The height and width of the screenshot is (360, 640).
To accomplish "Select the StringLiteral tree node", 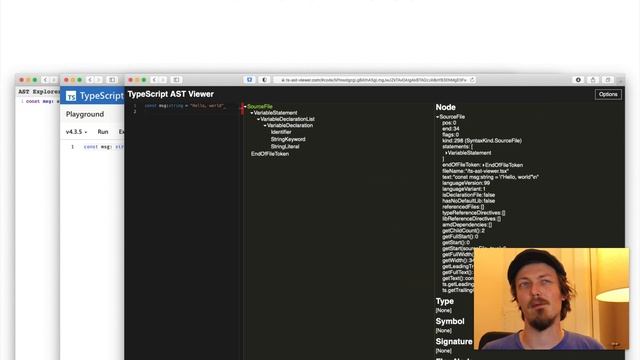I will pos(285,147).
